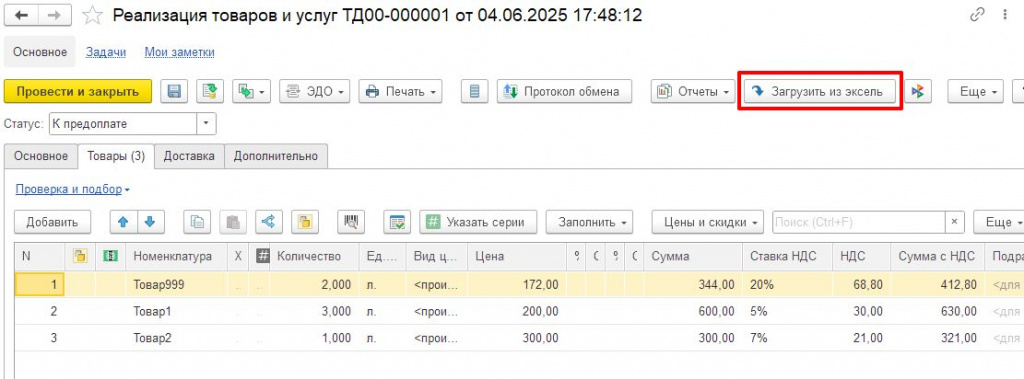The image size is (1024, 379).
Task: Select the Товар999 row cell
Action: coord(177,284)
